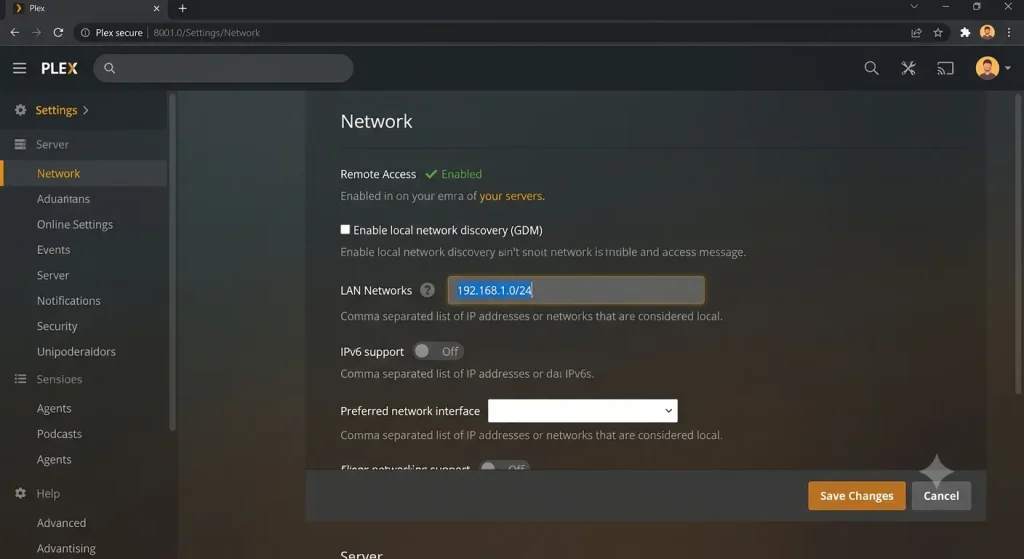Open the hamburger navigation menu
1024x559 pixels.
pyautogui.click(x=20, y=68)
